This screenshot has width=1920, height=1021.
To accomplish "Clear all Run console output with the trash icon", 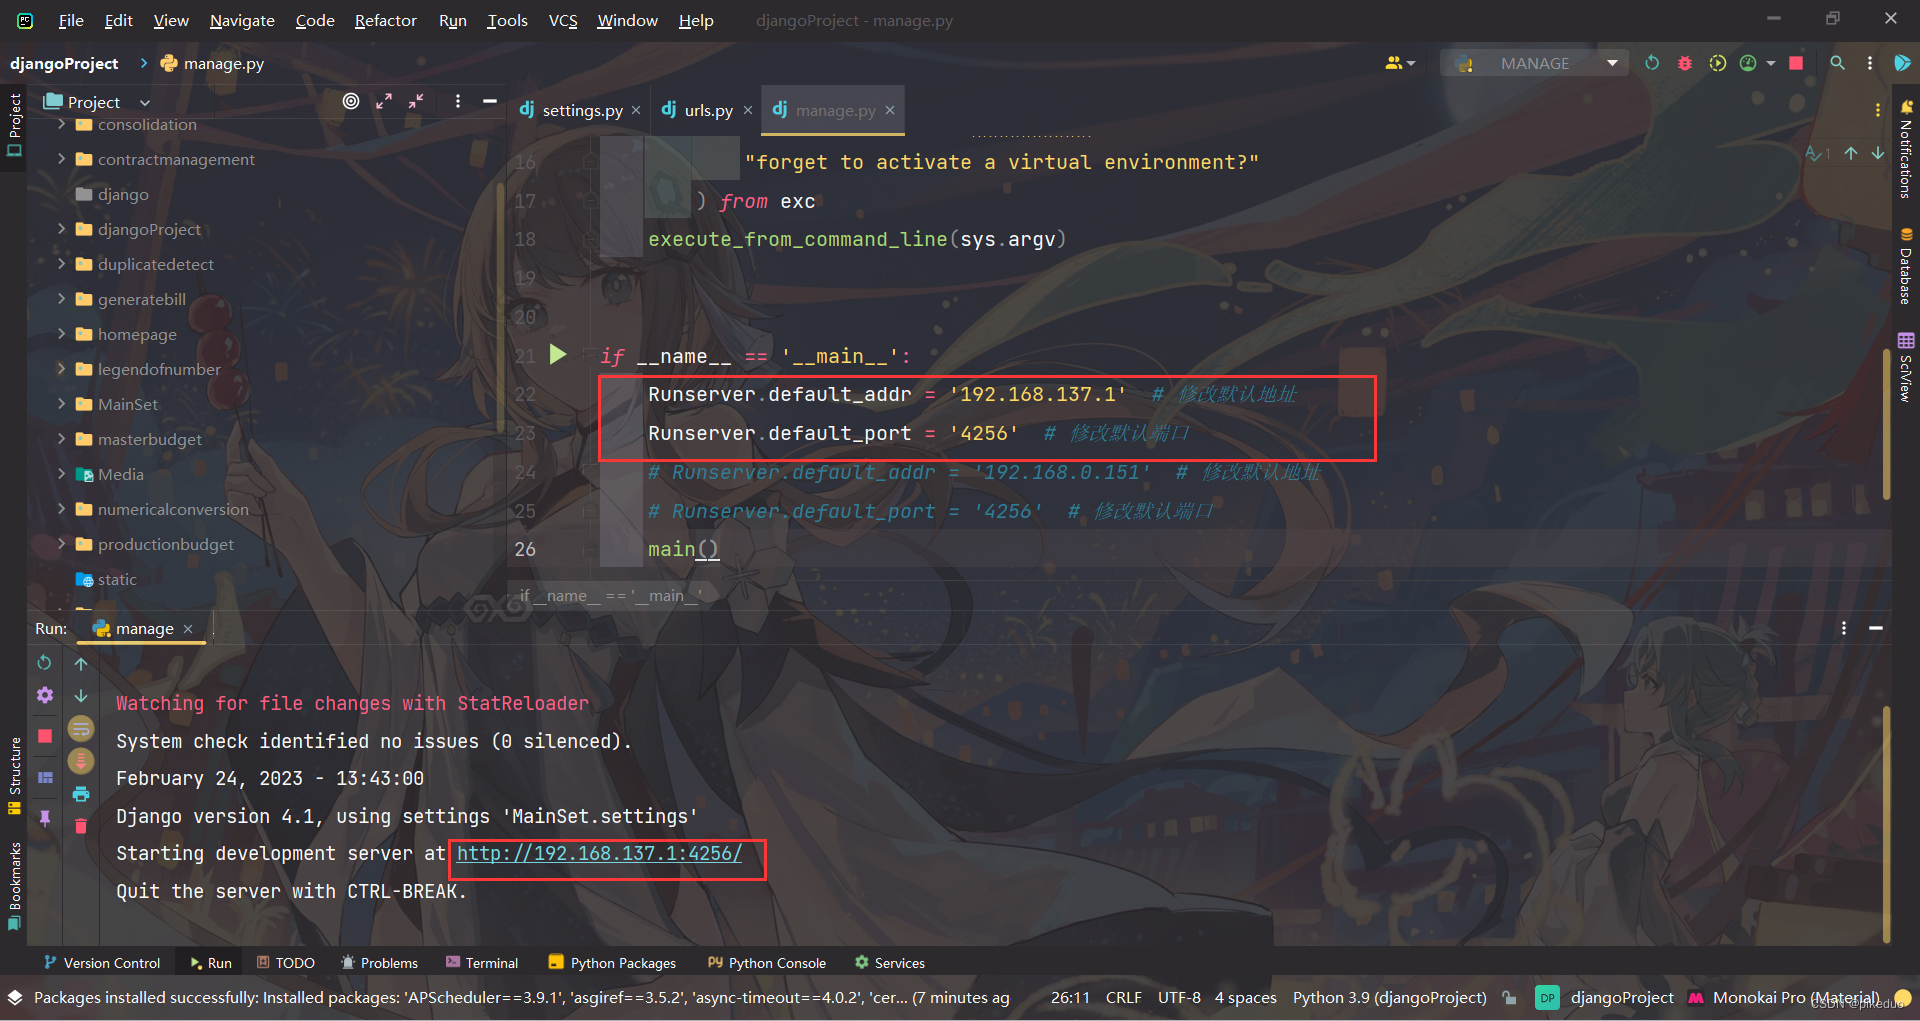I will tap(81, 826).
